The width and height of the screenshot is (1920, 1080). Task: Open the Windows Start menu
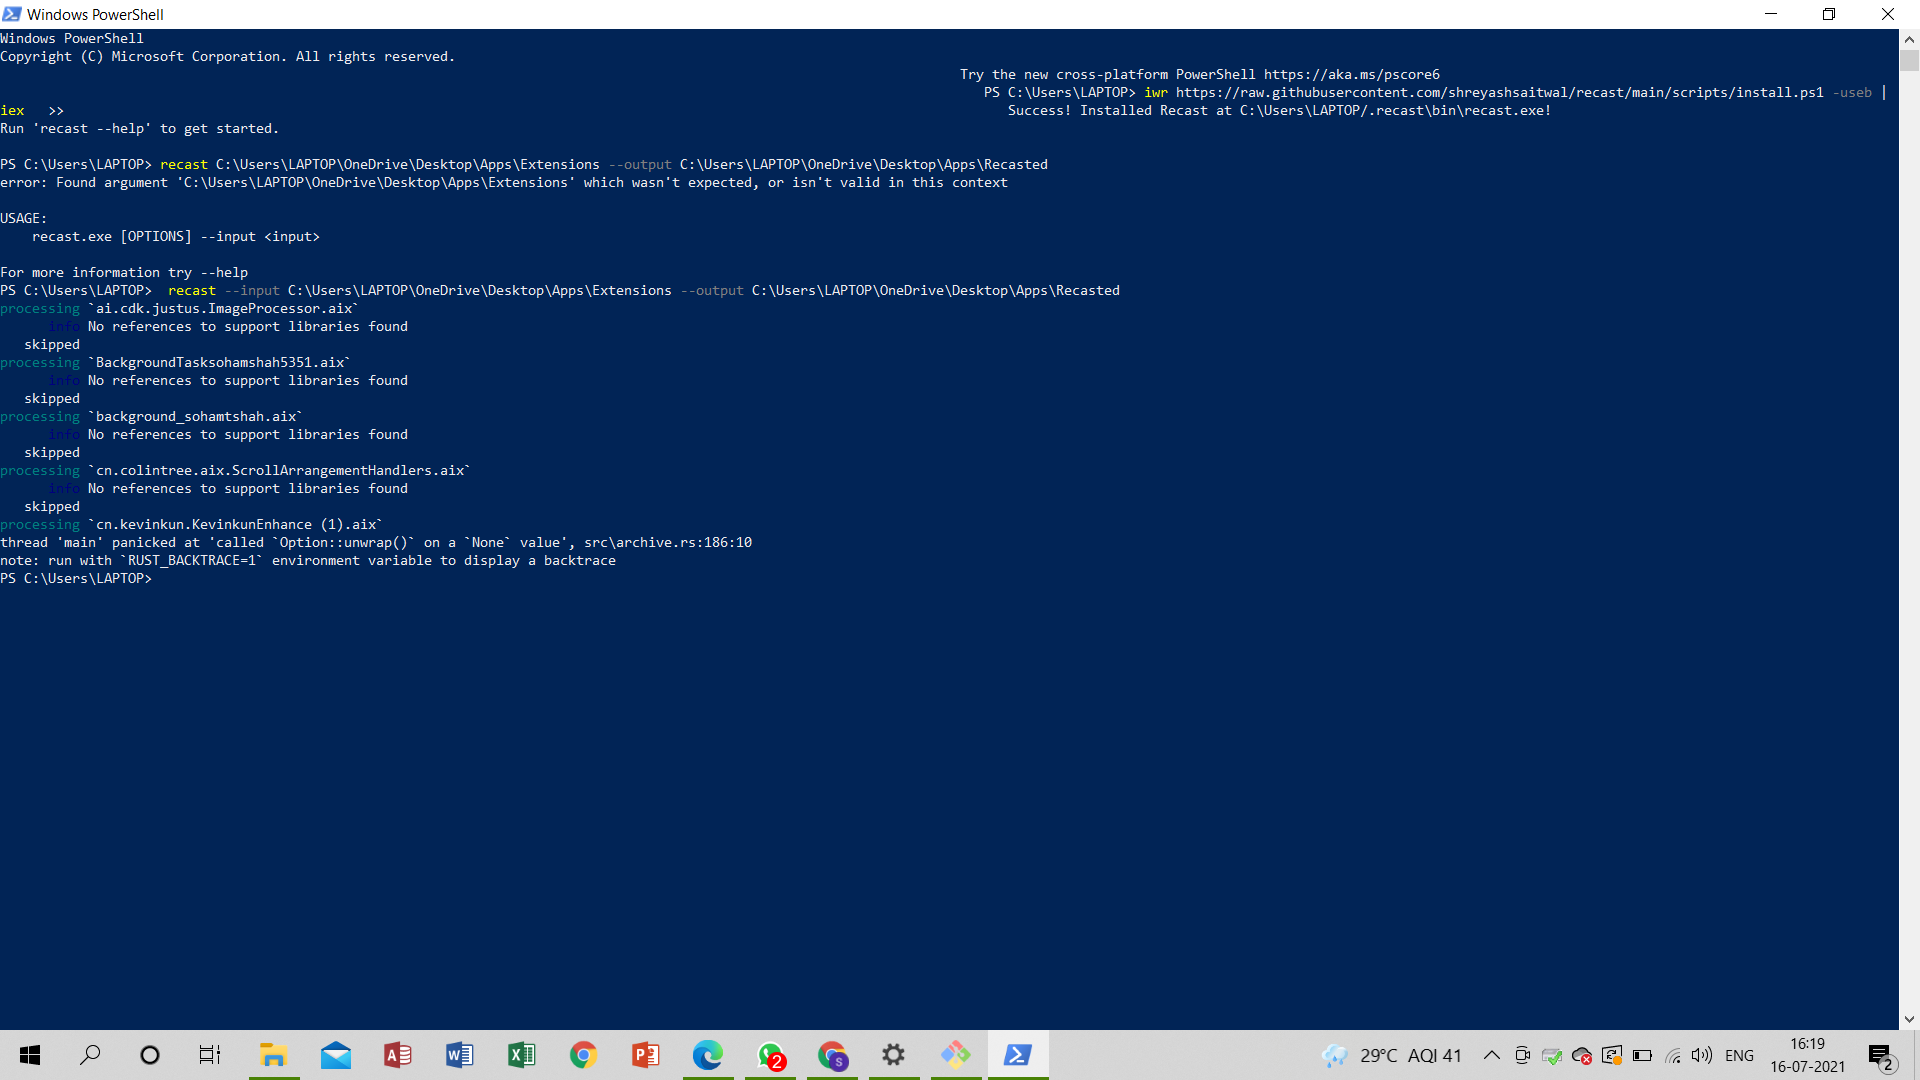pos(30,1055)
